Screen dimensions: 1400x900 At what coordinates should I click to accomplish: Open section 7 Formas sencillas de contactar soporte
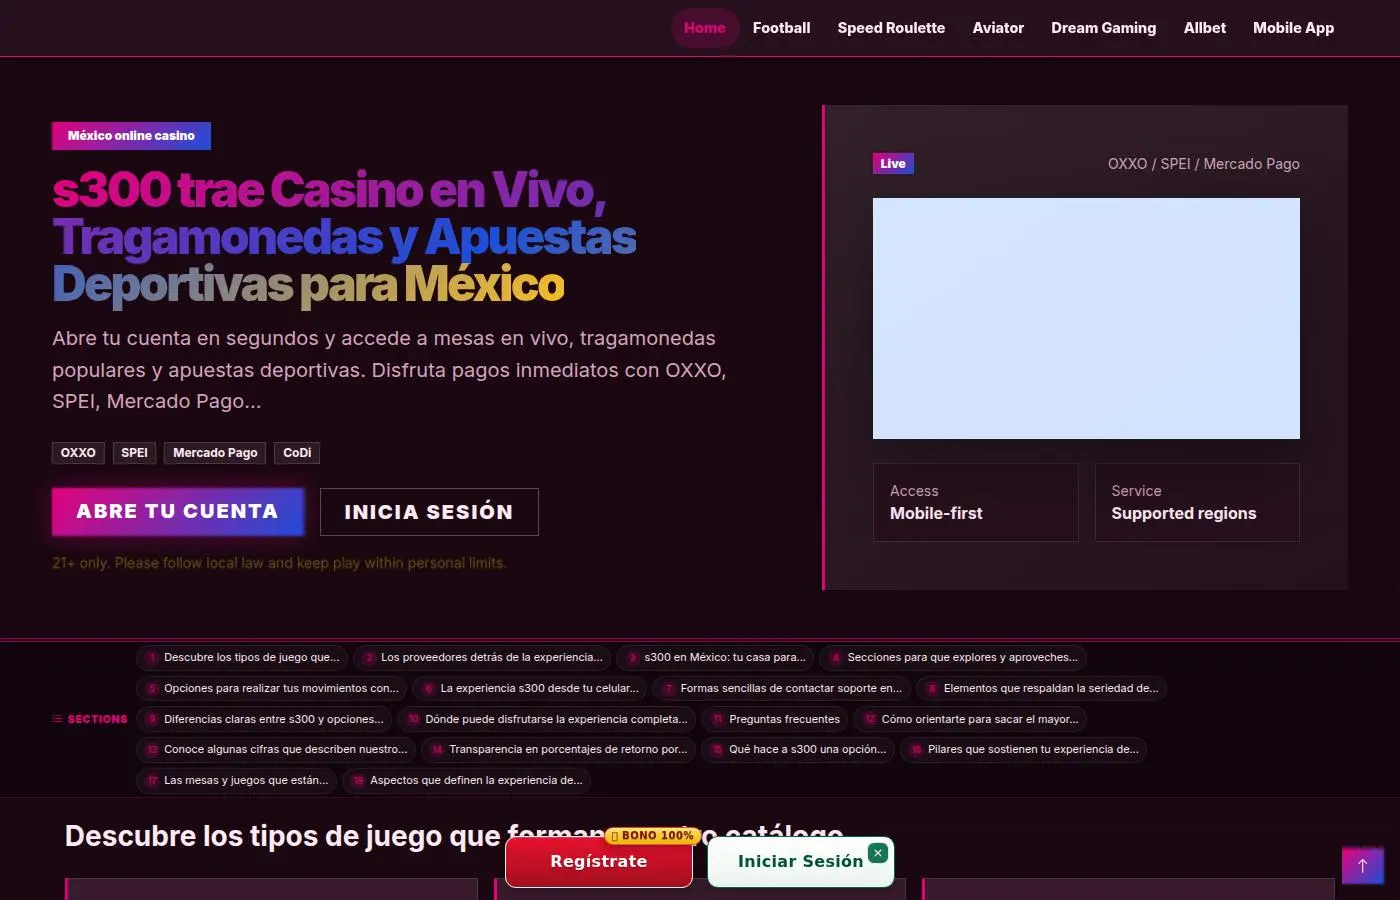click(x=781, y=689)
